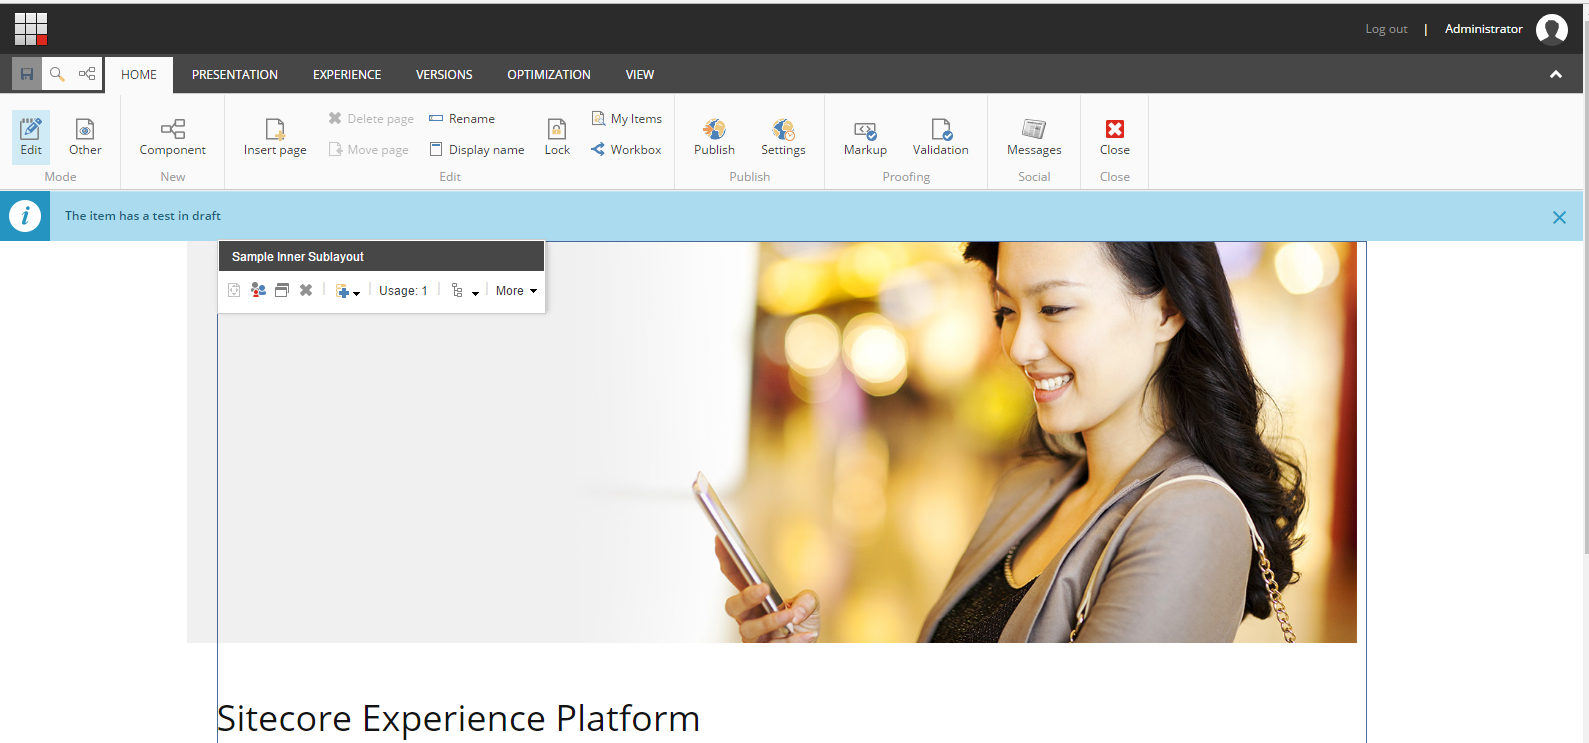
Task: Close the Experience Editor with the red X
Action: (x=1115, y=137)
